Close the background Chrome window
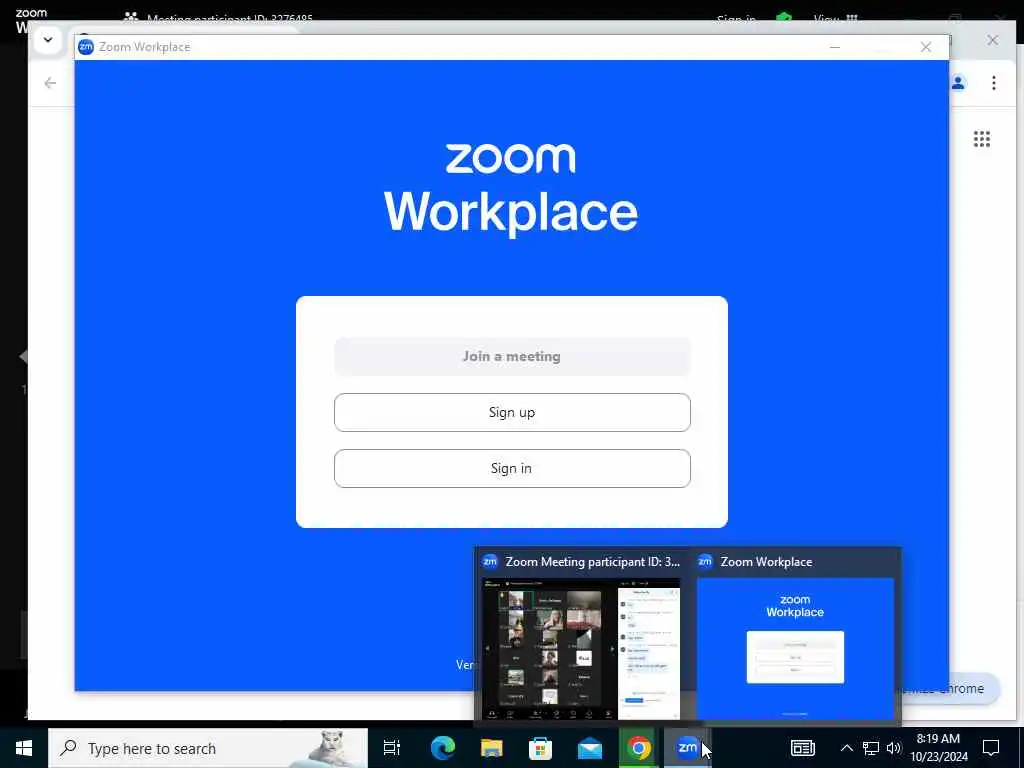 993,40
